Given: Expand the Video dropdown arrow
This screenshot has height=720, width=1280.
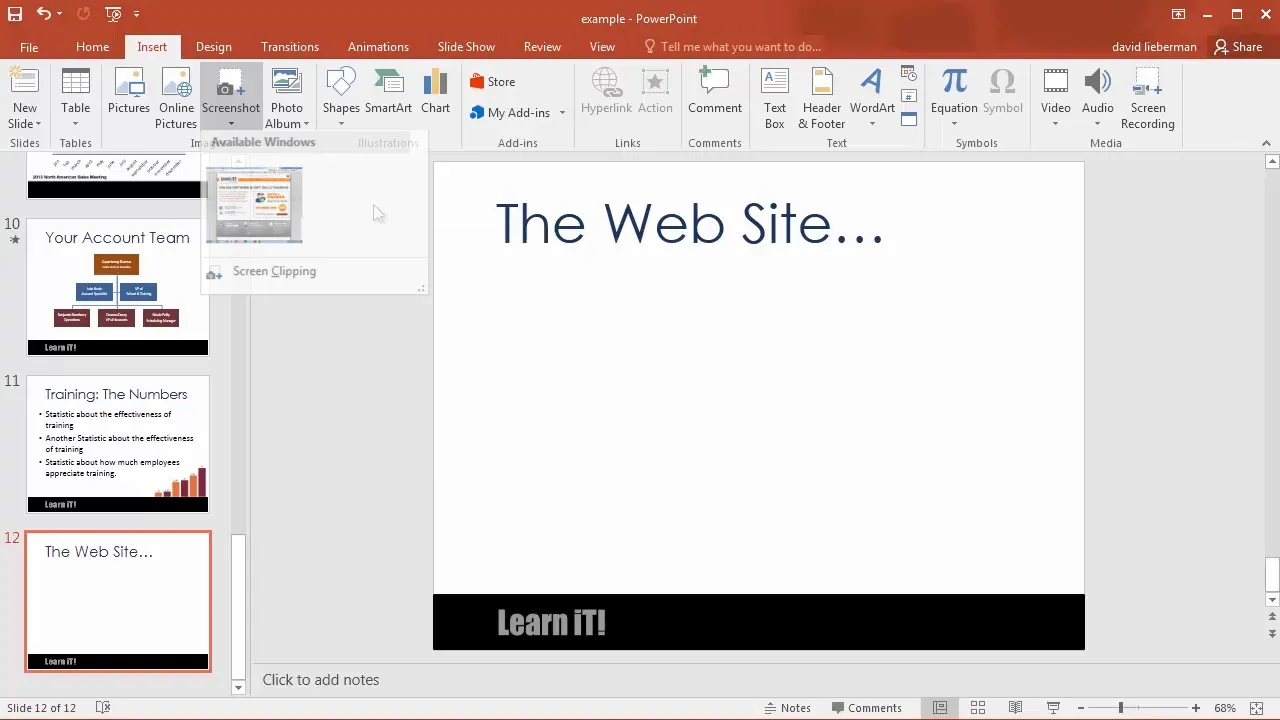Looking at the screenshot, I should pyautogui.click(x=1055, y=124).
